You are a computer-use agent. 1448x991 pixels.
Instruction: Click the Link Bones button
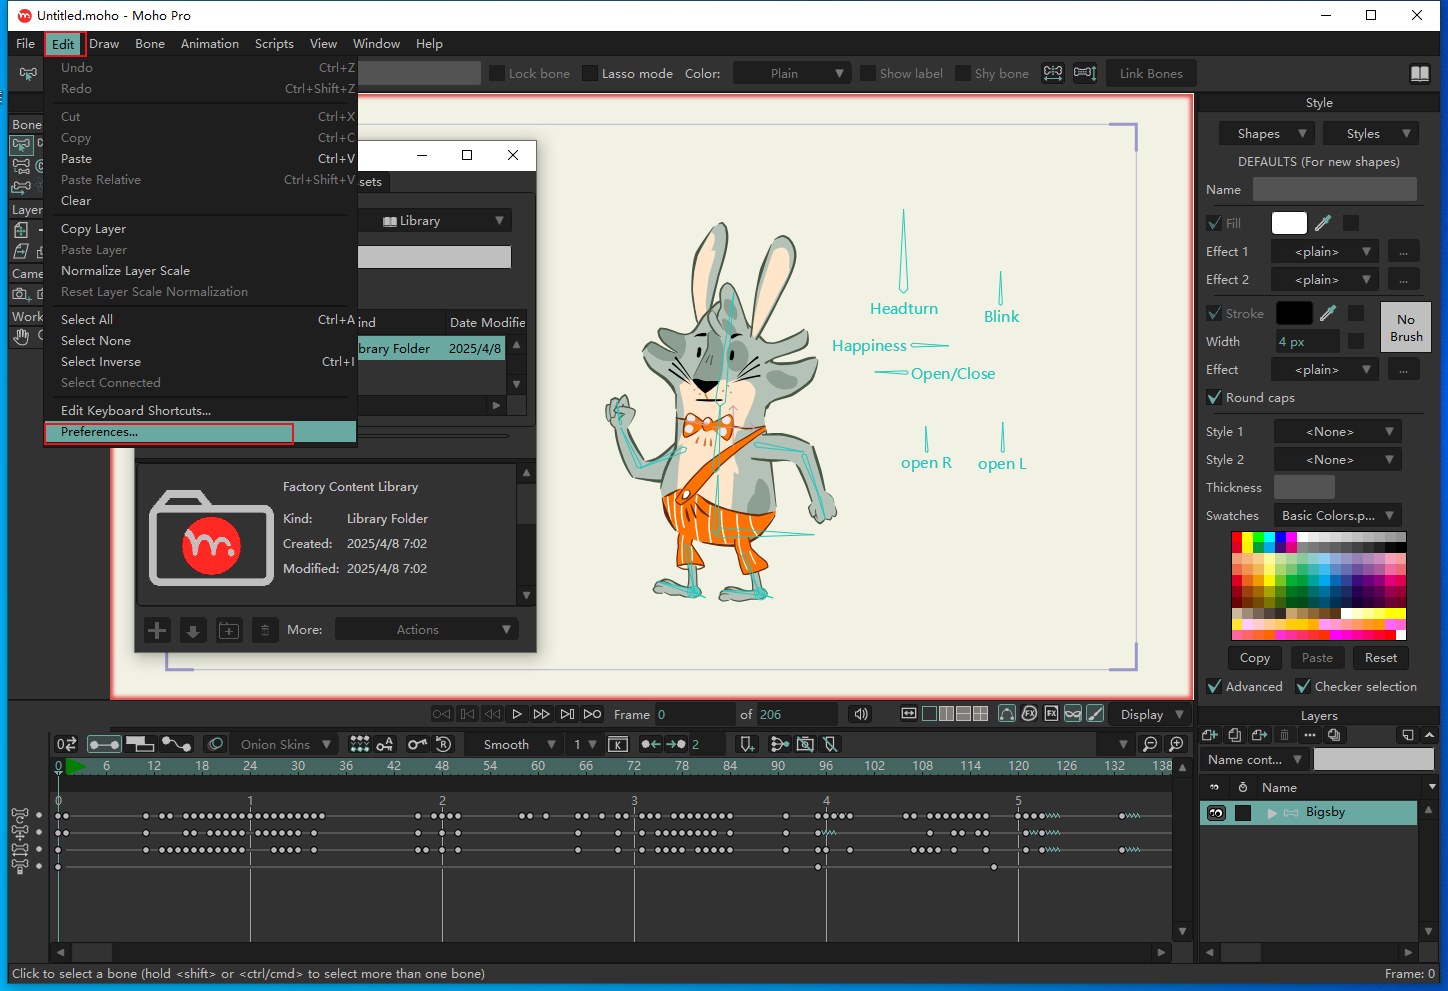(1150, 74)
